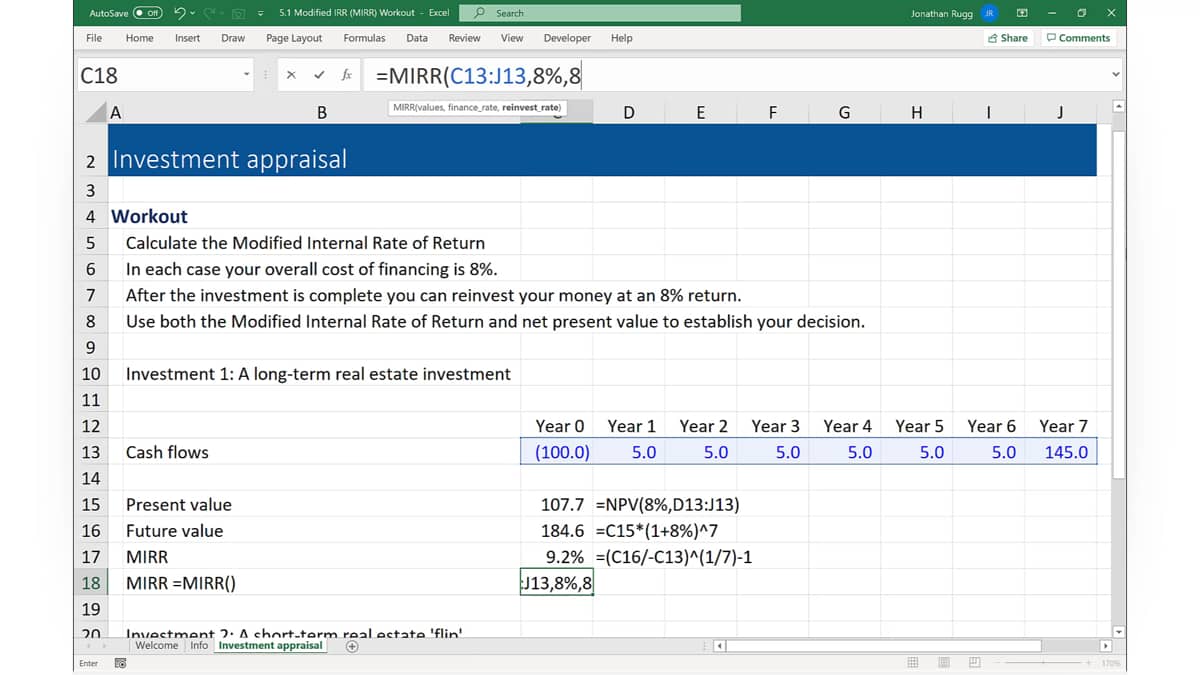Click the horizontal scrollbar left arrow
Image resolution: width=1200 pixels, height=675 pixels.
(x=720, y=646)
